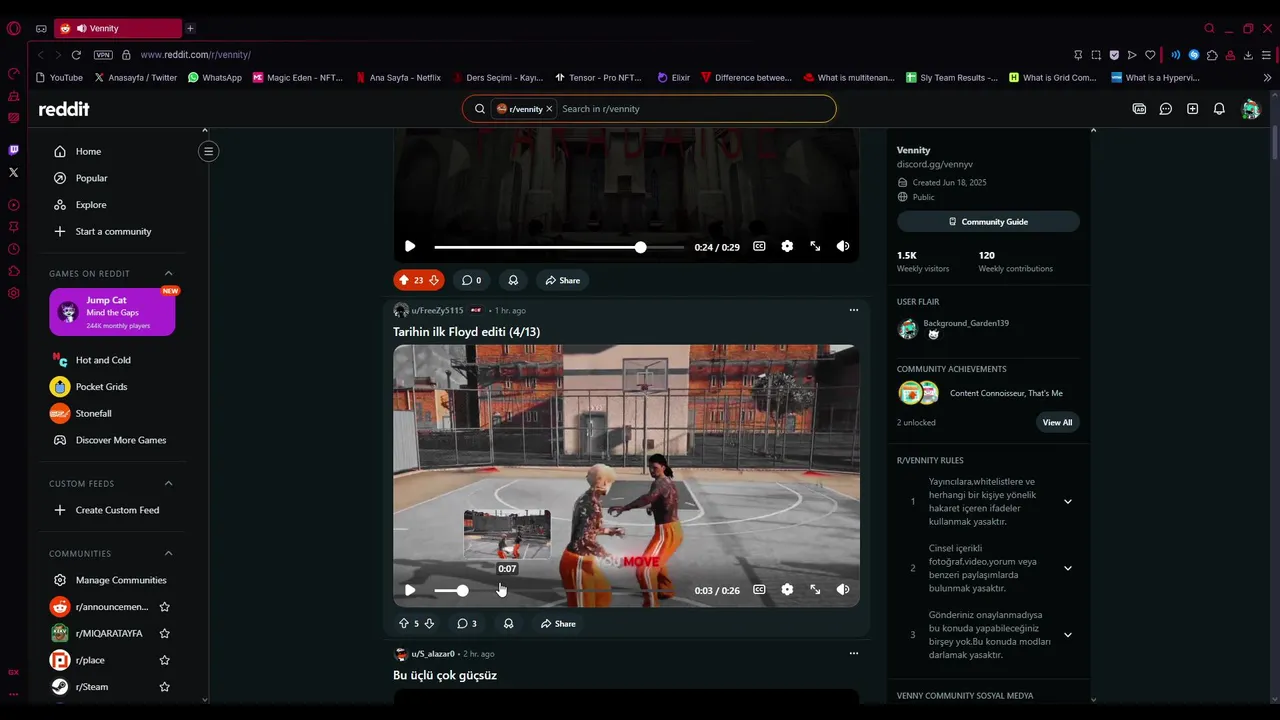This screenshot has height=720, width=1280.
Task: Open the more options menu on the S_alazar0 post
Action: click(x=853, y=653)
